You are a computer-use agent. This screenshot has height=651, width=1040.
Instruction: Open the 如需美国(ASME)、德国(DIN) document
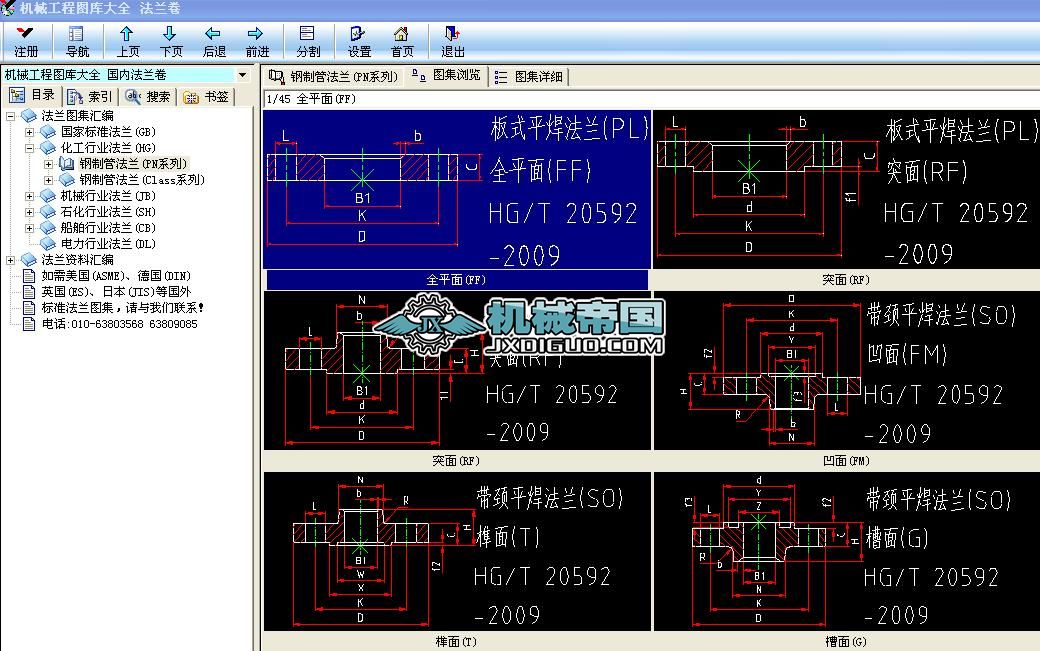[116, 275]
